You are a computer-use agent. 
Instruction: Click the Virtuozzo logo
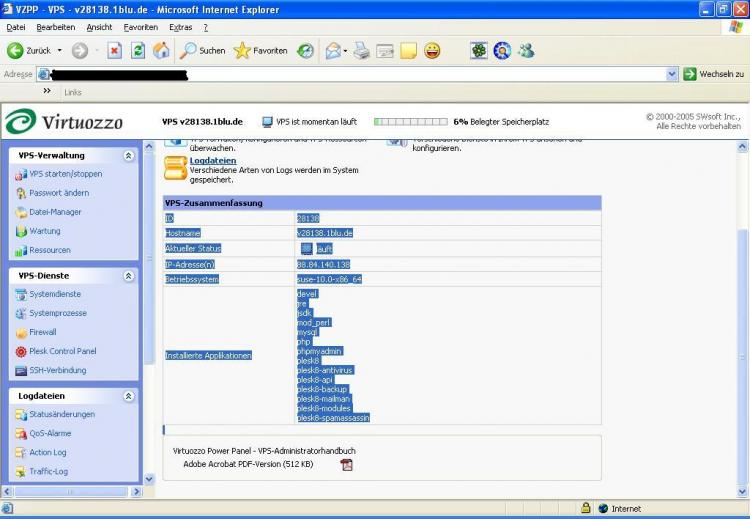click(x=64, y=121)
